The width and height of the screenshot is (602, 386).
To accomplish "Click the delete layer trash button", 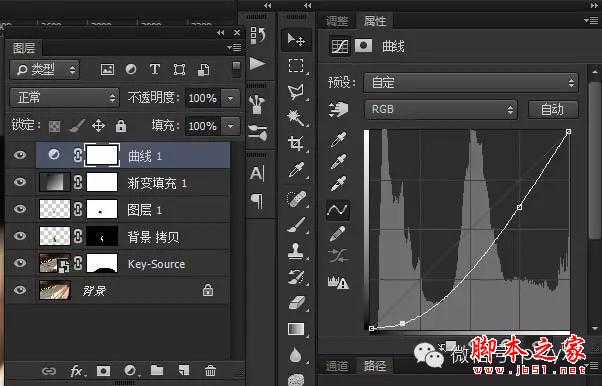I will click(x=210, y=371).
